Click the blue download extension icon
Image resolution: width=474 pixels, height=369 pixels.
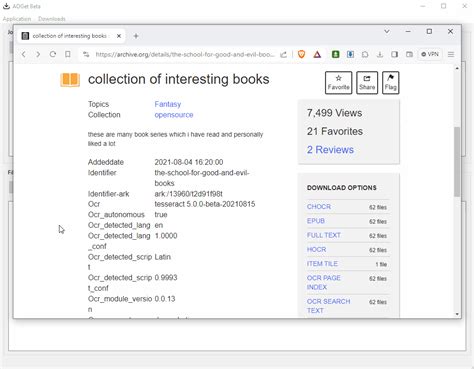tap(350, 54)
